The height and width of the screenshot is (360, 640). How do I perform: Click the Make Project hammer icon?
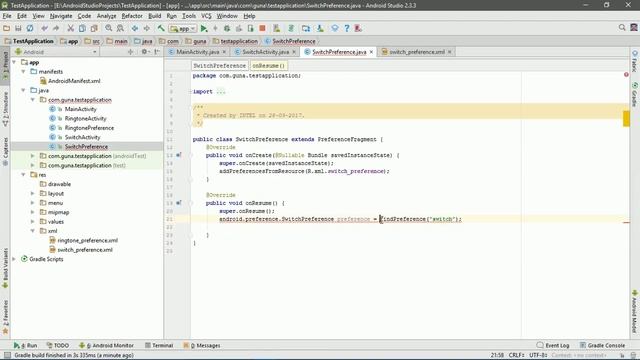[161, 28]
